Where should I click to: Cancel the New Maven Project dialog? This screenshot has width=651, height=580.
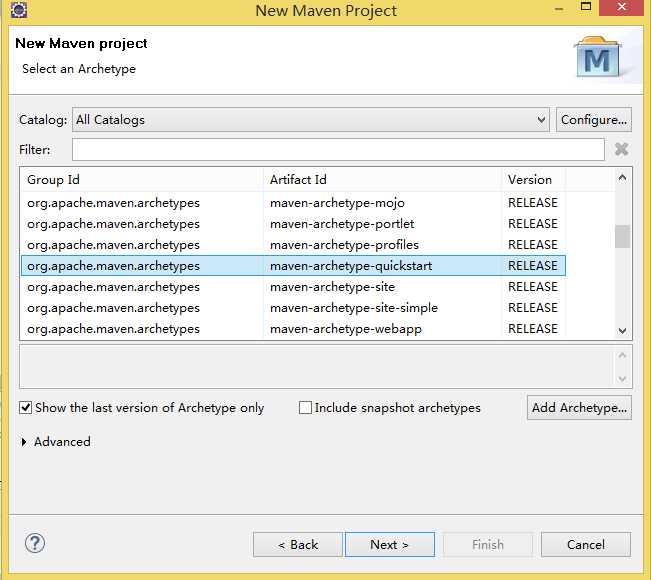pos(586,544)
